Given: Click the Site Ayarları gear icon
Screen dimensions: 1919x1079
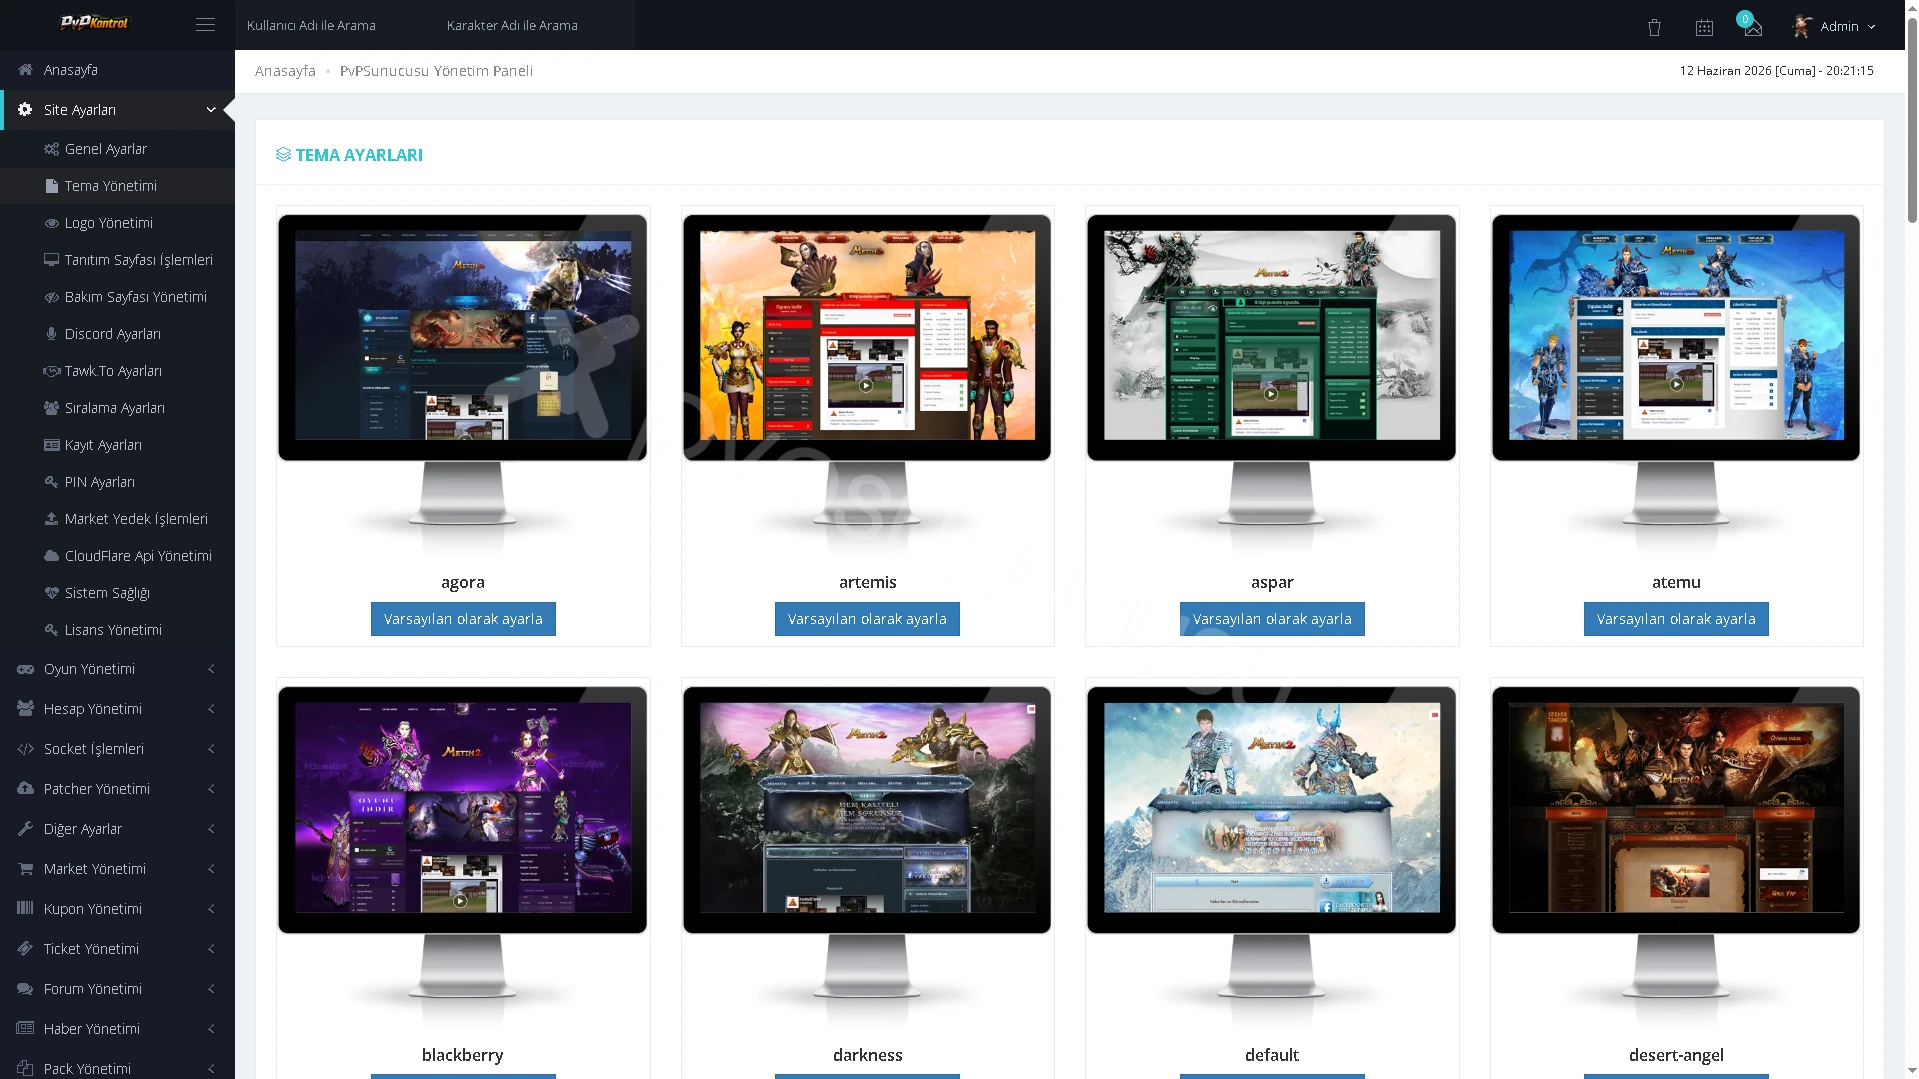Looking at the screenshot, I should tap(25, 110).
